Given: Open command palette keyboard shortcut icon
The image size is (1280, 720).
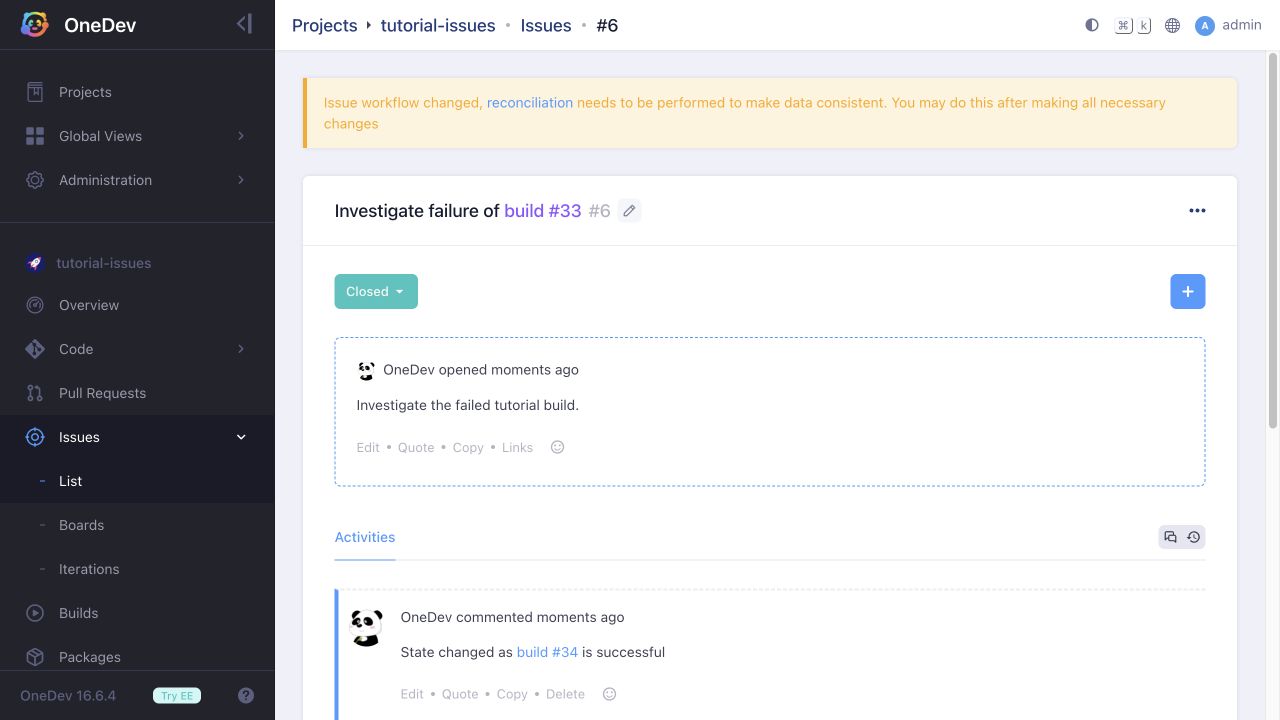Looking at the screenshot, I should click(1133, 25).
